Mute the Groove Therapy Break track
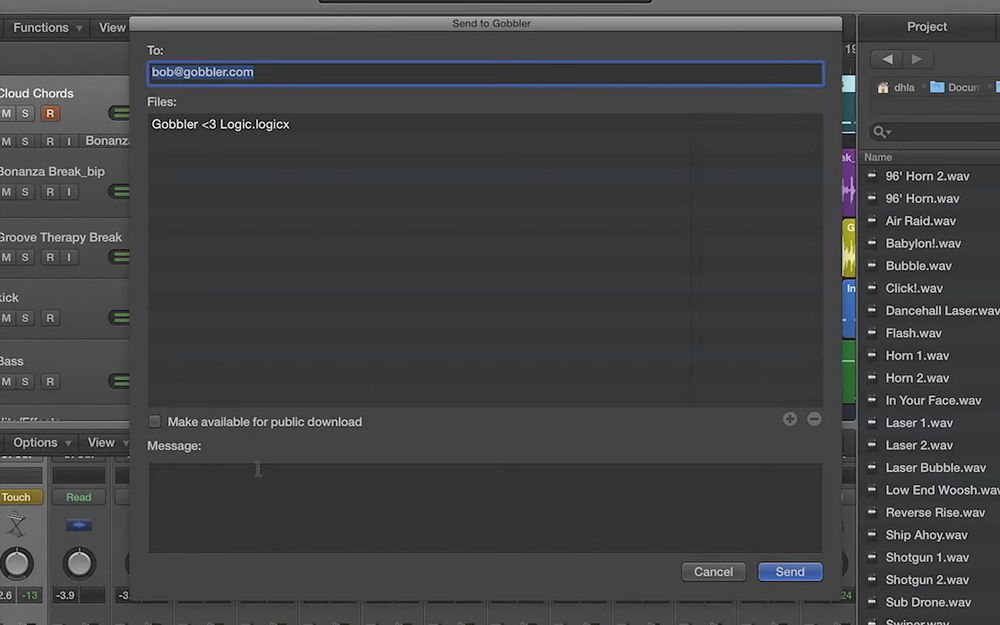 tap(6, 257)
